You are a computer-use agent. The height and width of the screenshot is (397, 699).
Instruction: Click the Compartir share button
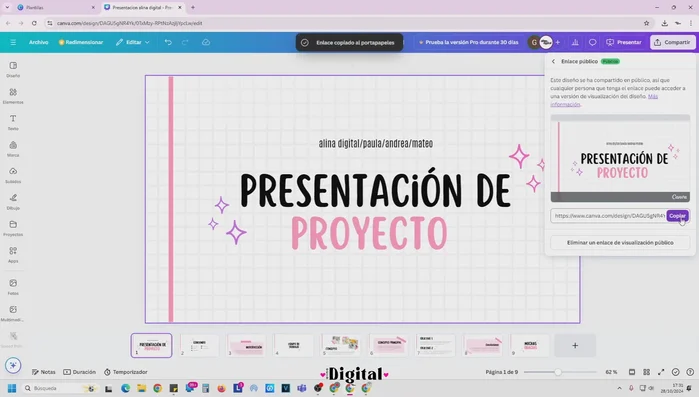pyautogui.click(x=672, y=42)
